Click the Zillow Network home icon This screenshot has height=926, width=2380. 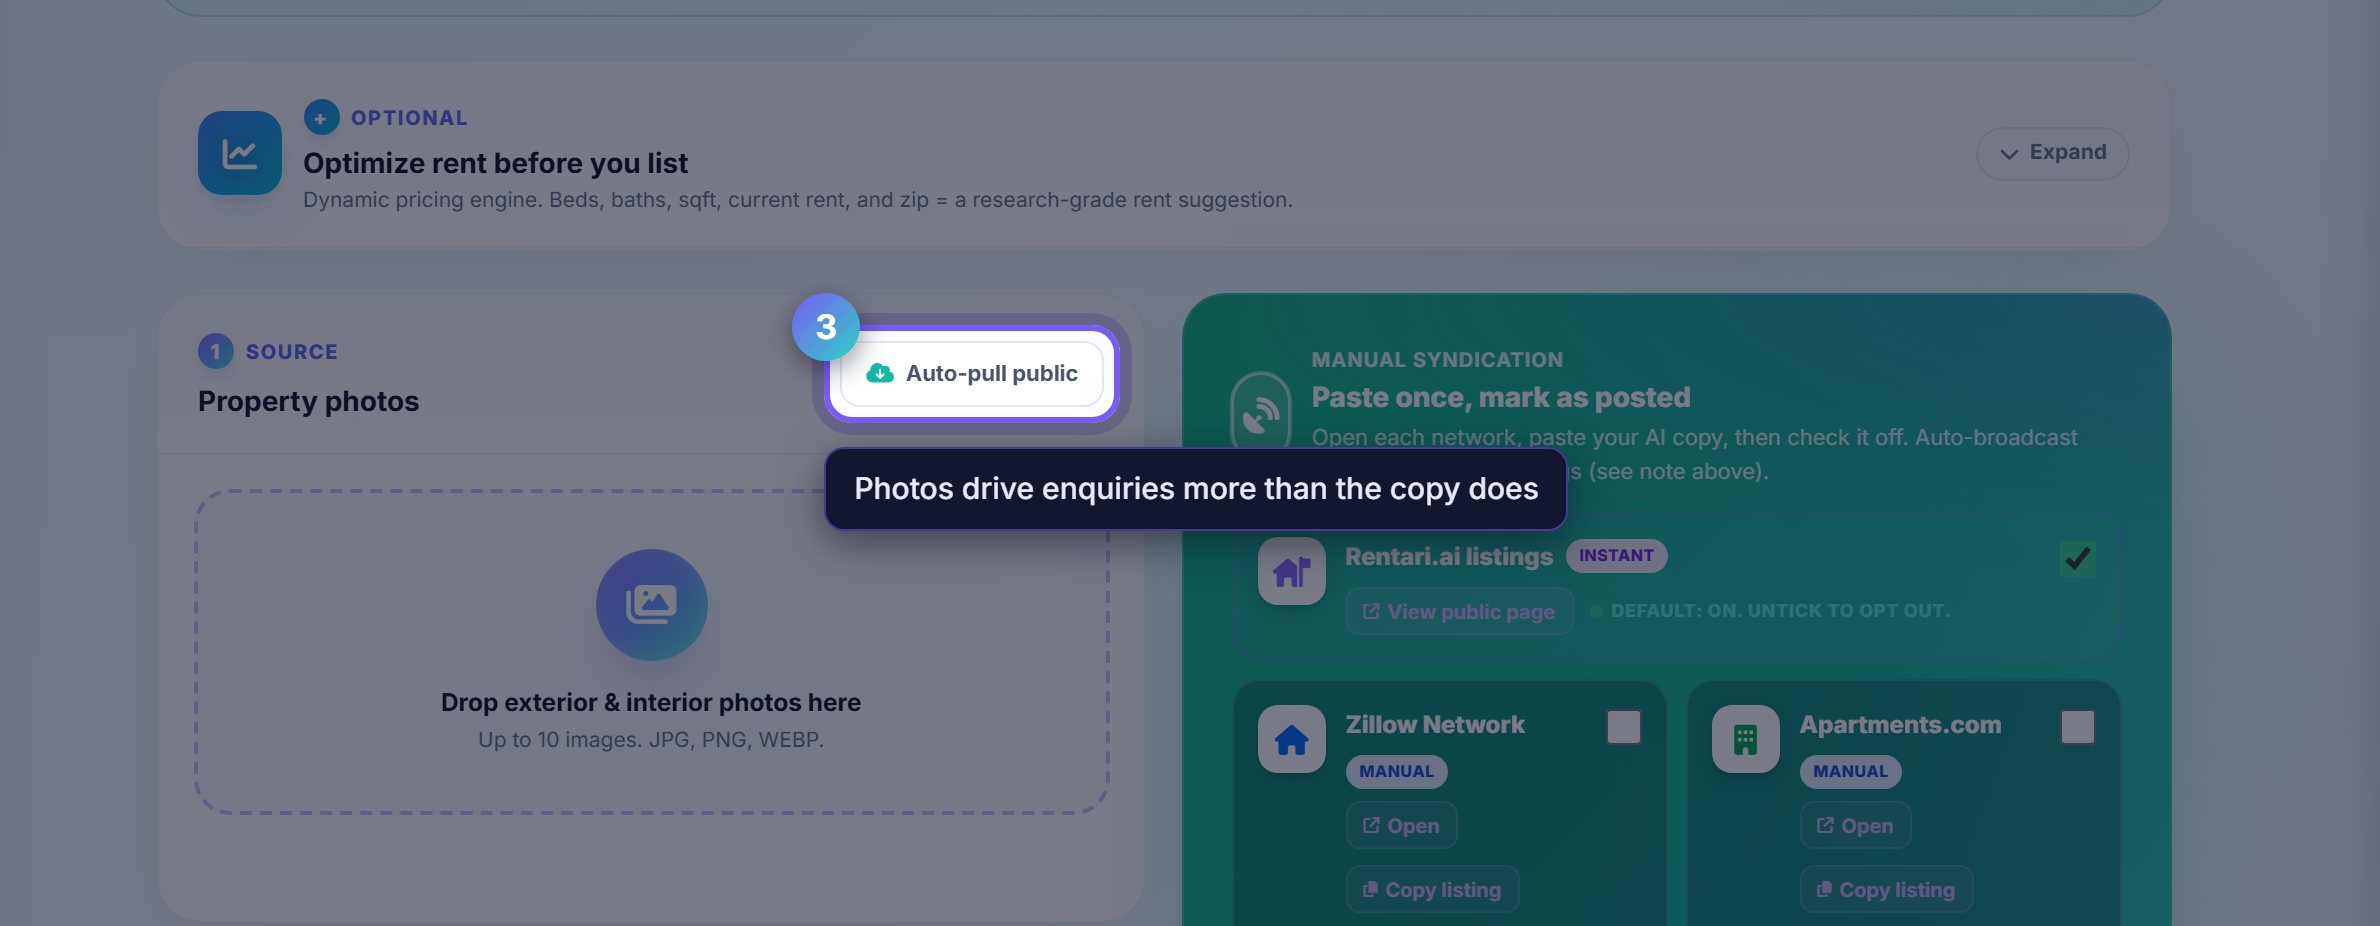tap(1292, 739)
